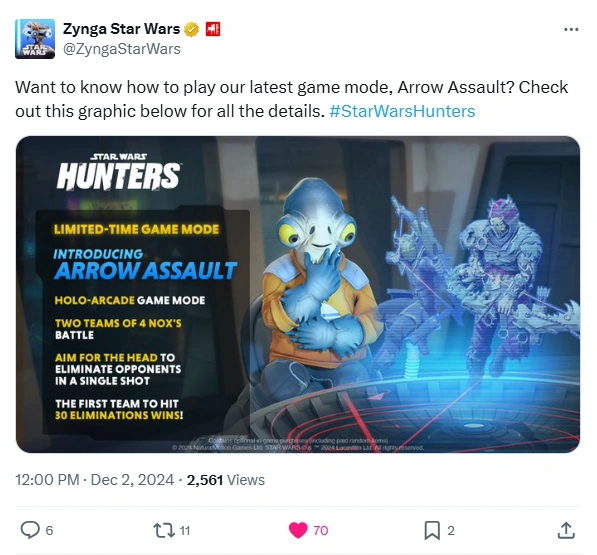The width and height of the screenshot is (597, 555).
Task: Click the gold verified badge
Action: pyautogui.click(x=192, y=29)
